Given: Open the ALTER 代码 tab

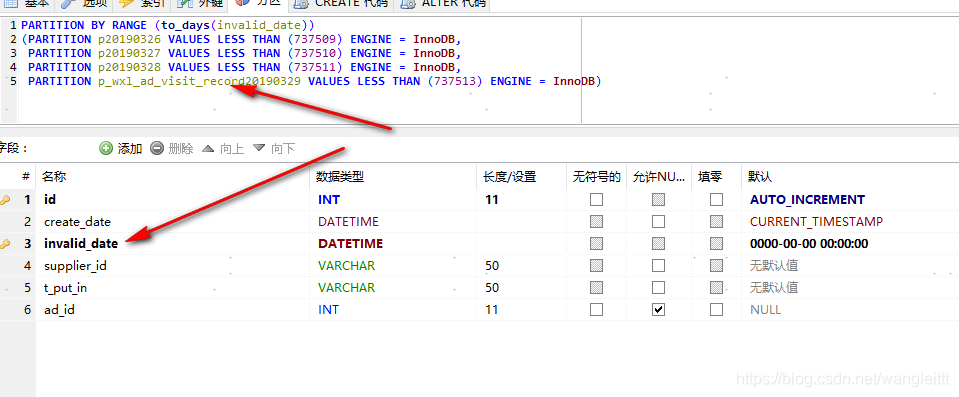Looking at the screenshot, I should [442, 4].
